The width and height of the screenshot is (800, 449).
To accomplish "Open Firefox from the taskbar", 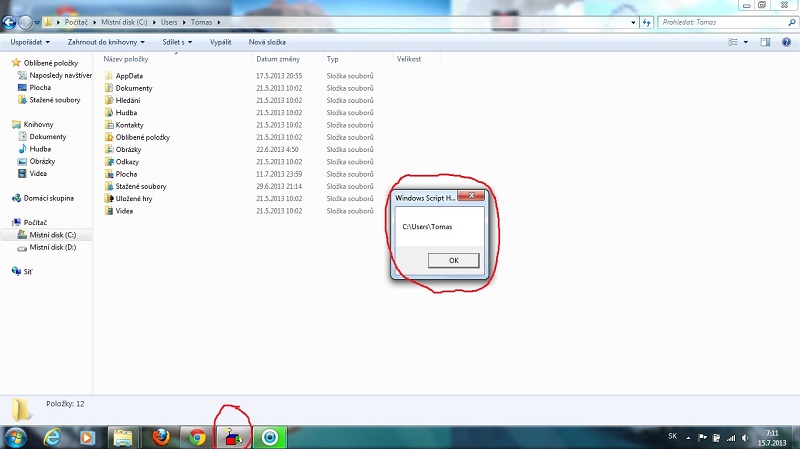I will [x=161, y=437].
